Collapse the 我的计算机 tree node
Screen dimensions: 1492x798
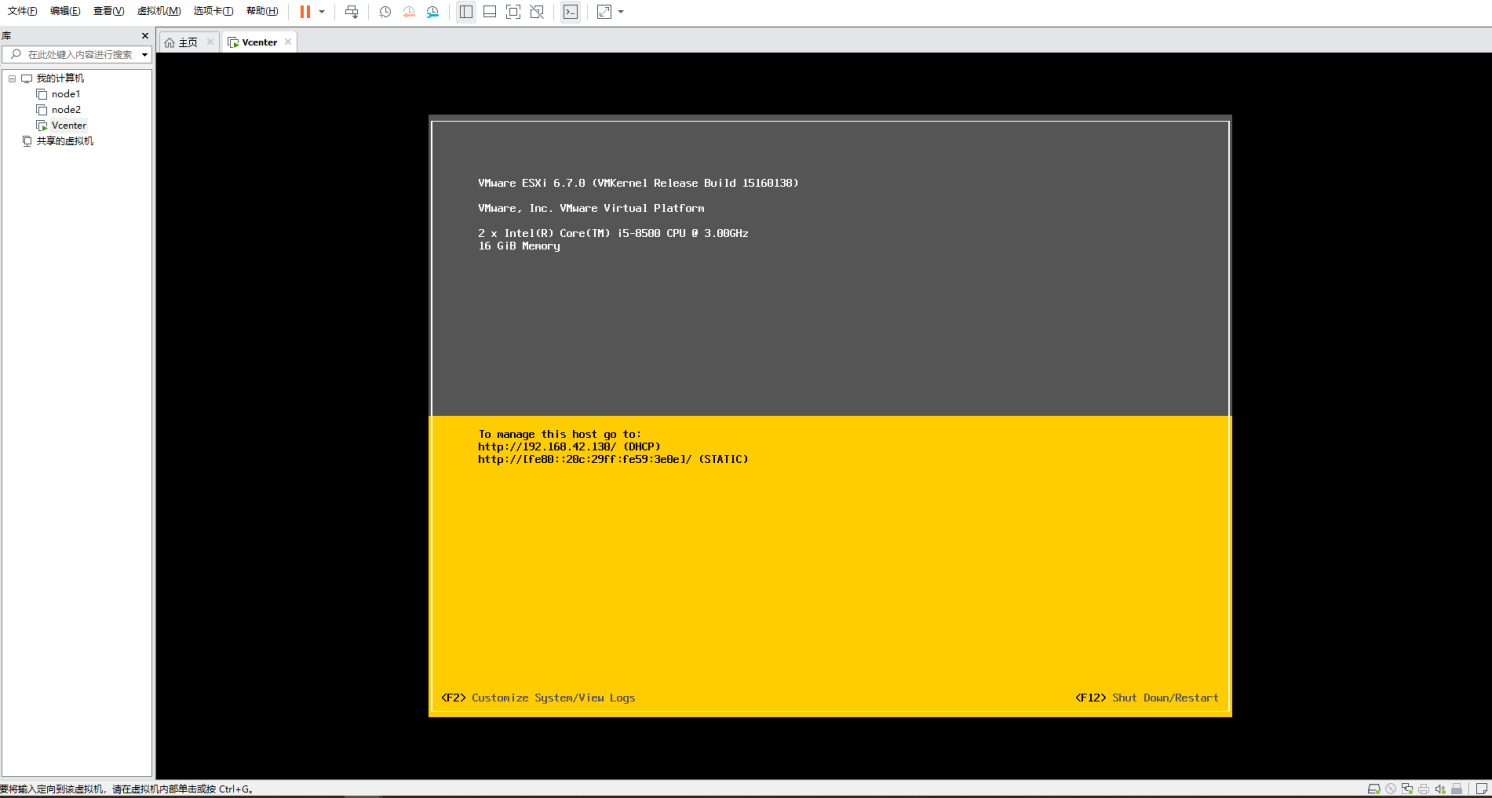coord(12,78)
